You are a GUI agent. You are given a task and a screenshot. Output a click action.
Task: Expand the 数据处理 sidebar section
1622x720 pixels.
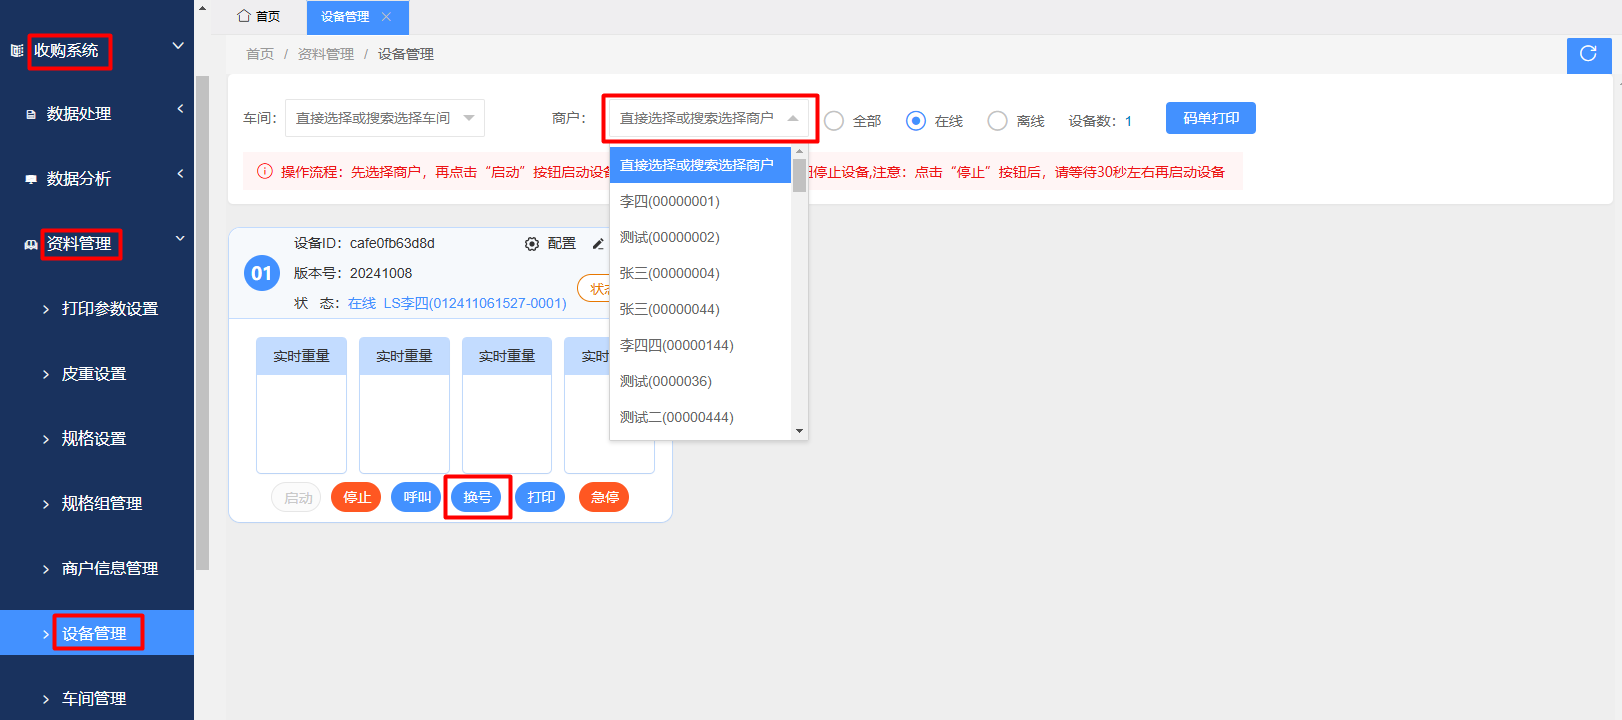click(x=180, y=109)
